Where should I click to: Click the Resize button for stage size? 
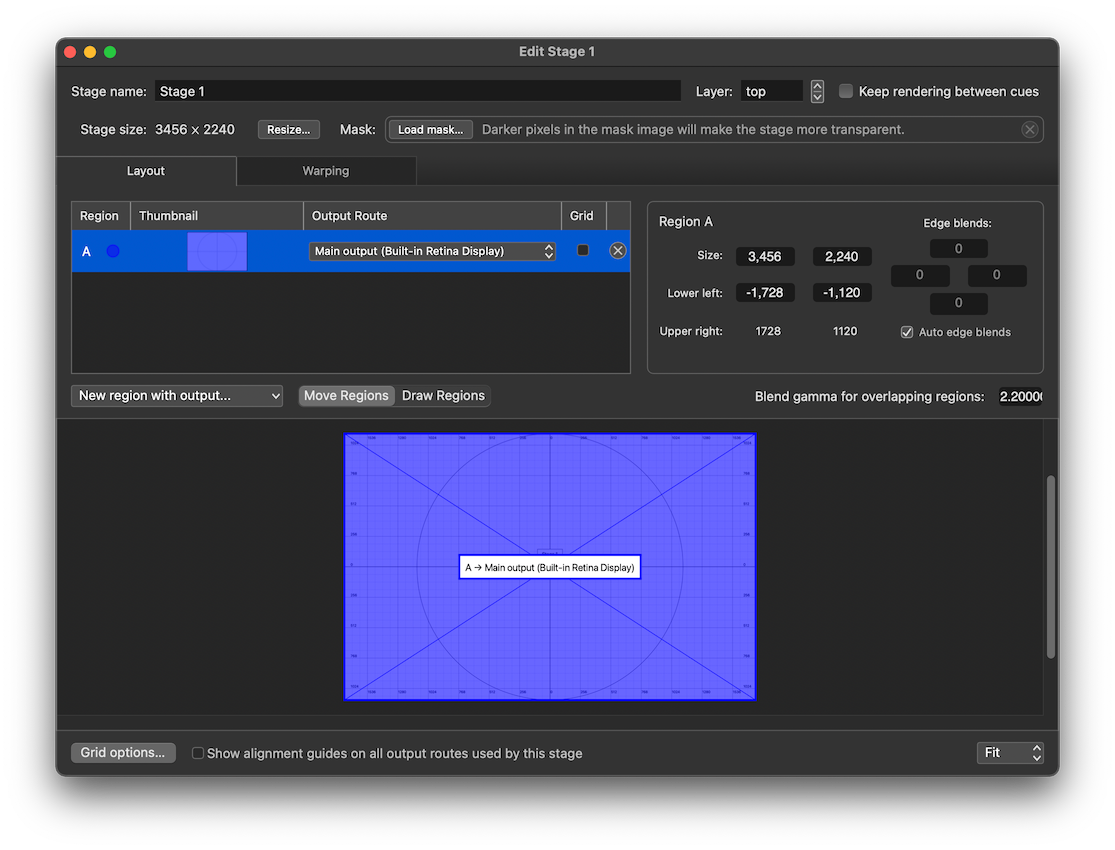pos(288,128)
